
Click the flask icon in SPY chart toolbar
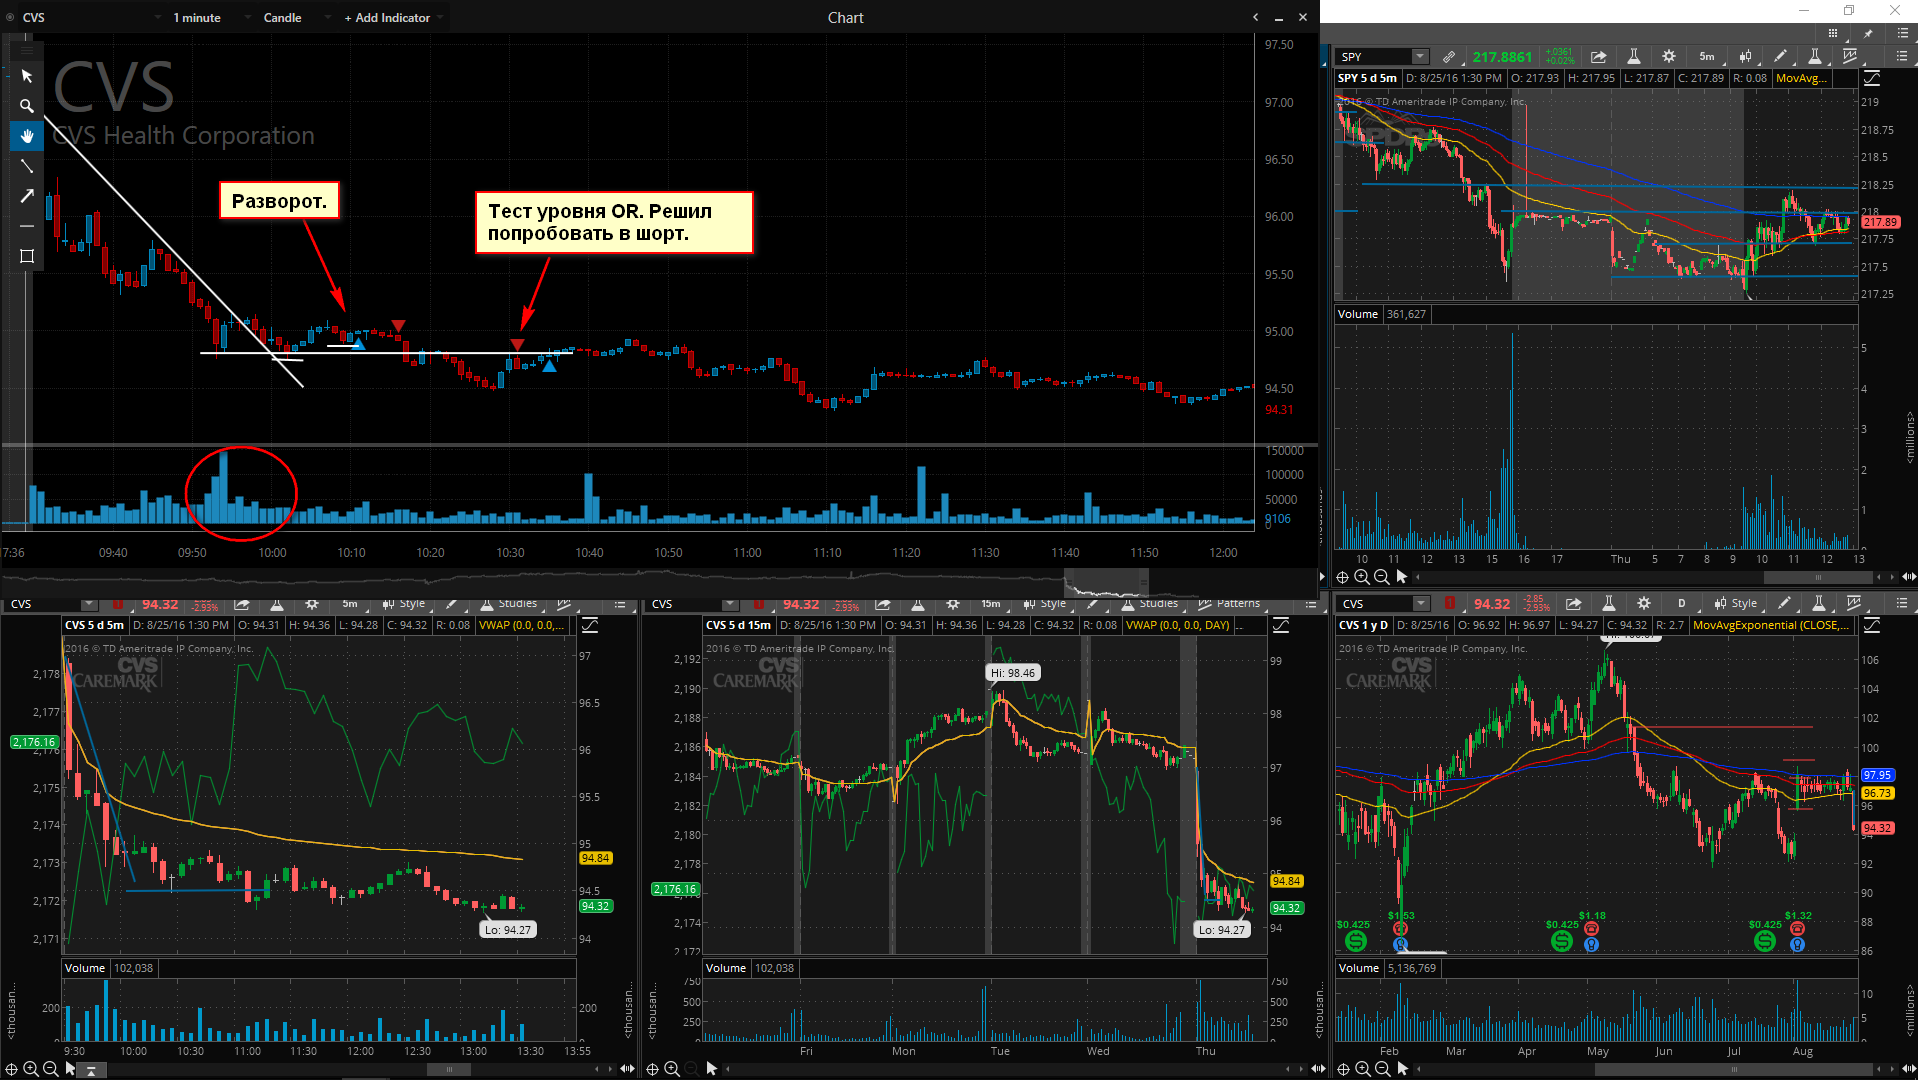pyautogui.click(x=1633, y=56)
